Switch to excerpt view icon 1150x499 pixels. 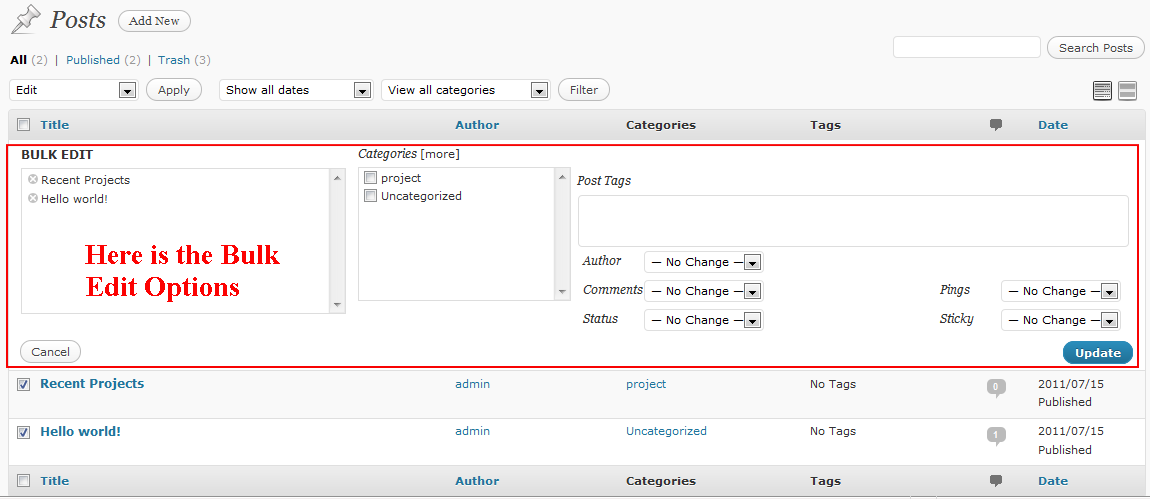click(x=1127, y=91)
